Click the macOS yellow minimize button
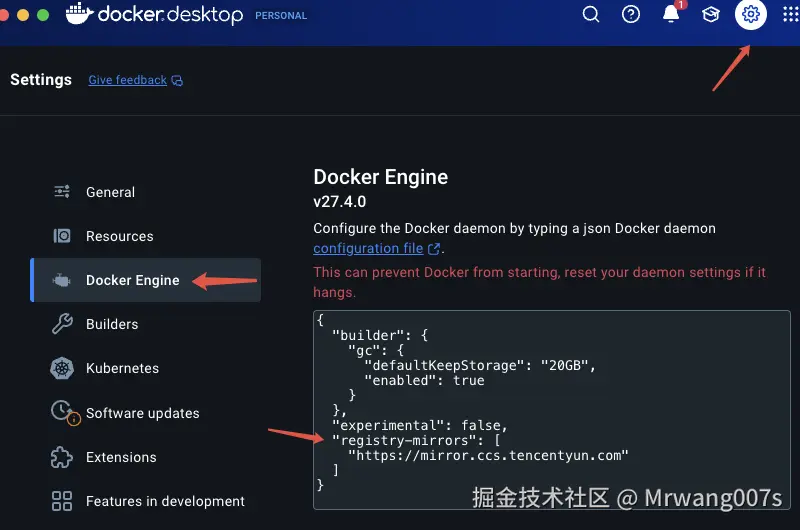The height and width of the screenshot is (530, 800). point(23,15)
